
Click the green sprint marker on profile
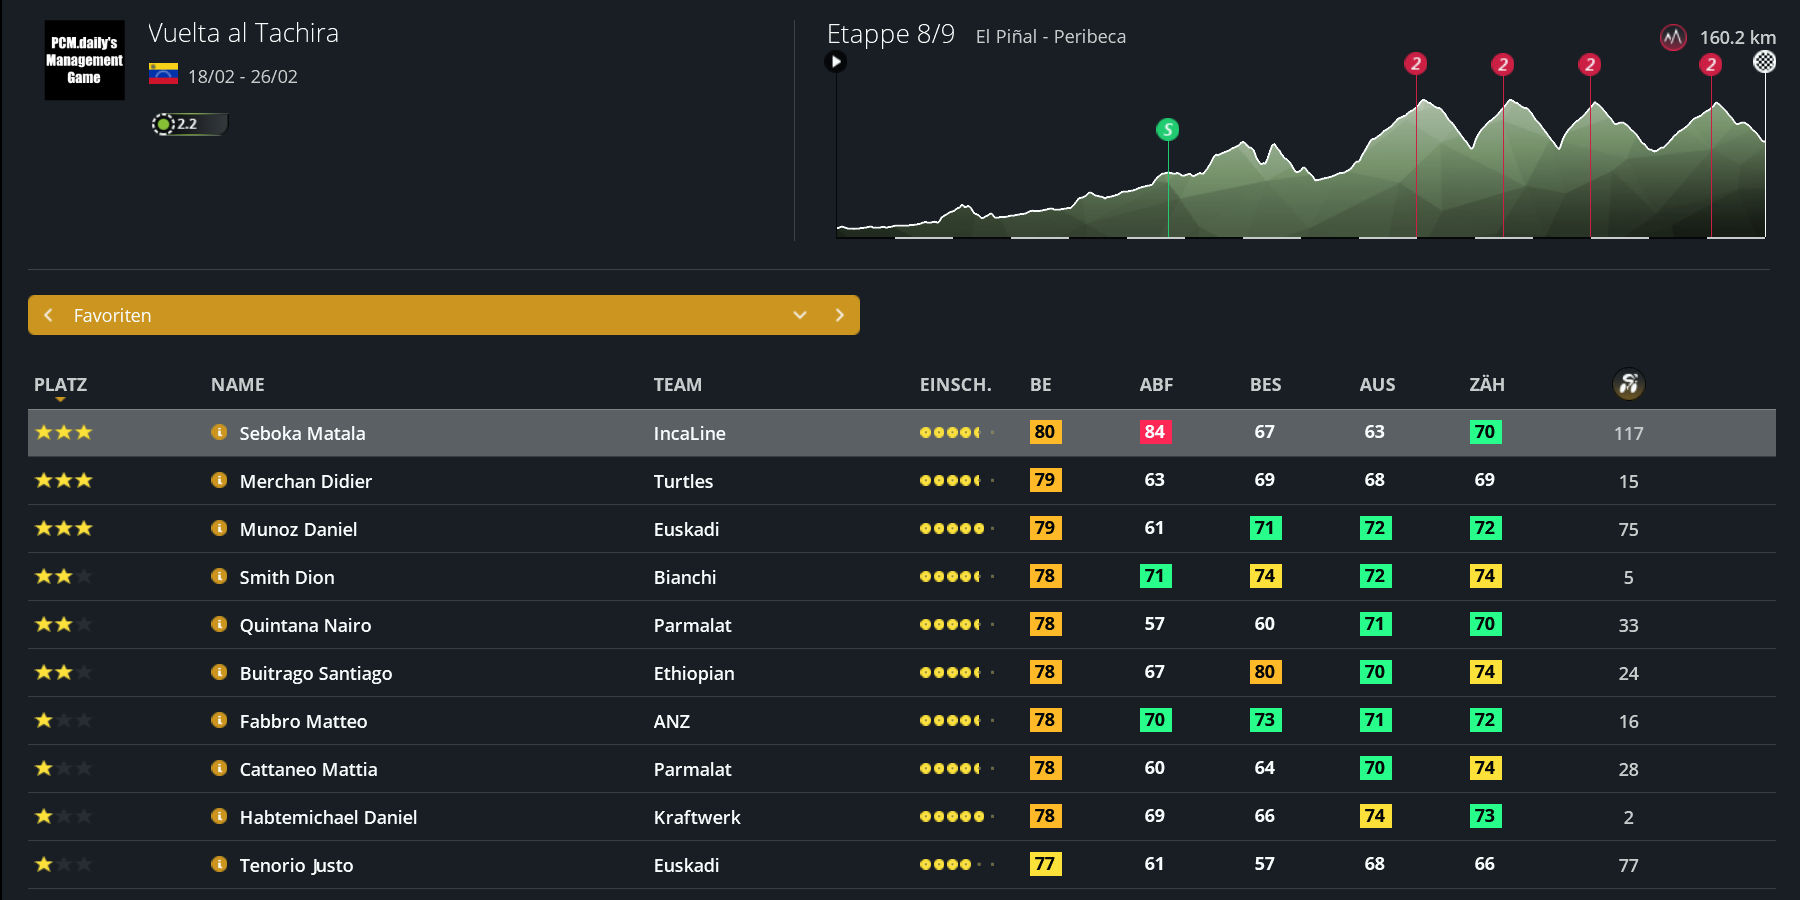pos(1167,129)
